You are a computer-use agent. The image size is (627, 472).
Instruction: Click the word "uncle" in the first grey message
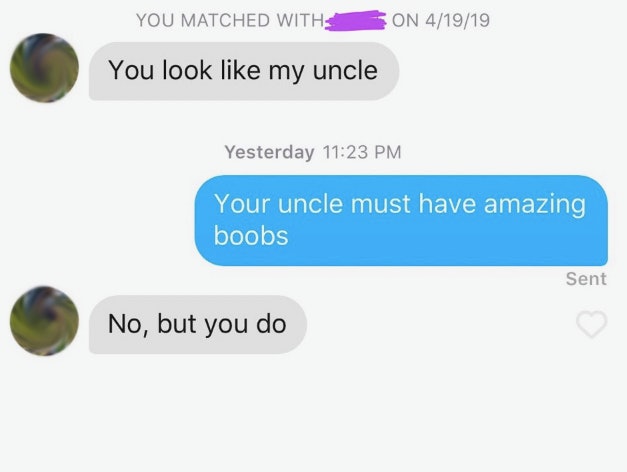345,71
